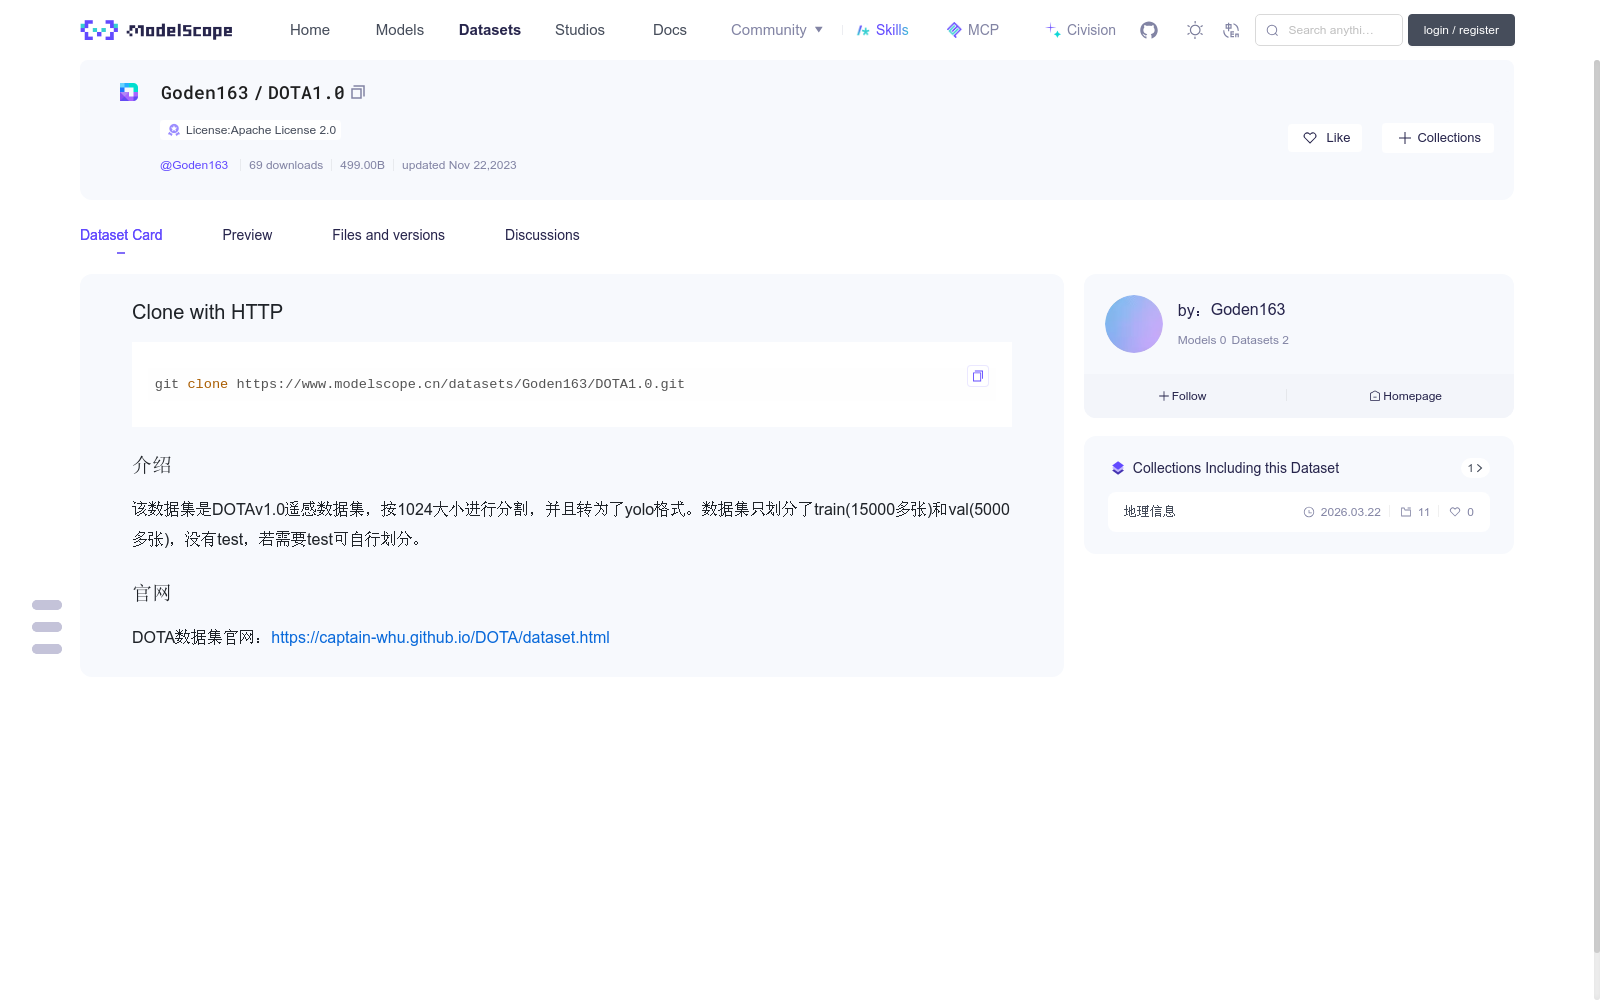This screenshot has height=1000, width=1600.
Task: Click the plus icon in Collections button
Action: tap(1405, 138)
